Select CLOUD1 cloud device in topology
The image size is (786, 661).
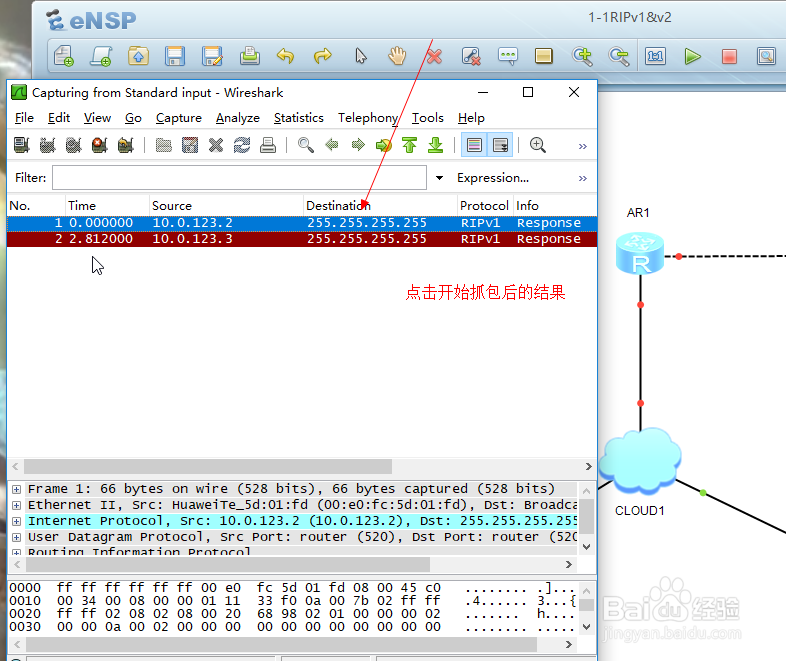click(640, 460)
